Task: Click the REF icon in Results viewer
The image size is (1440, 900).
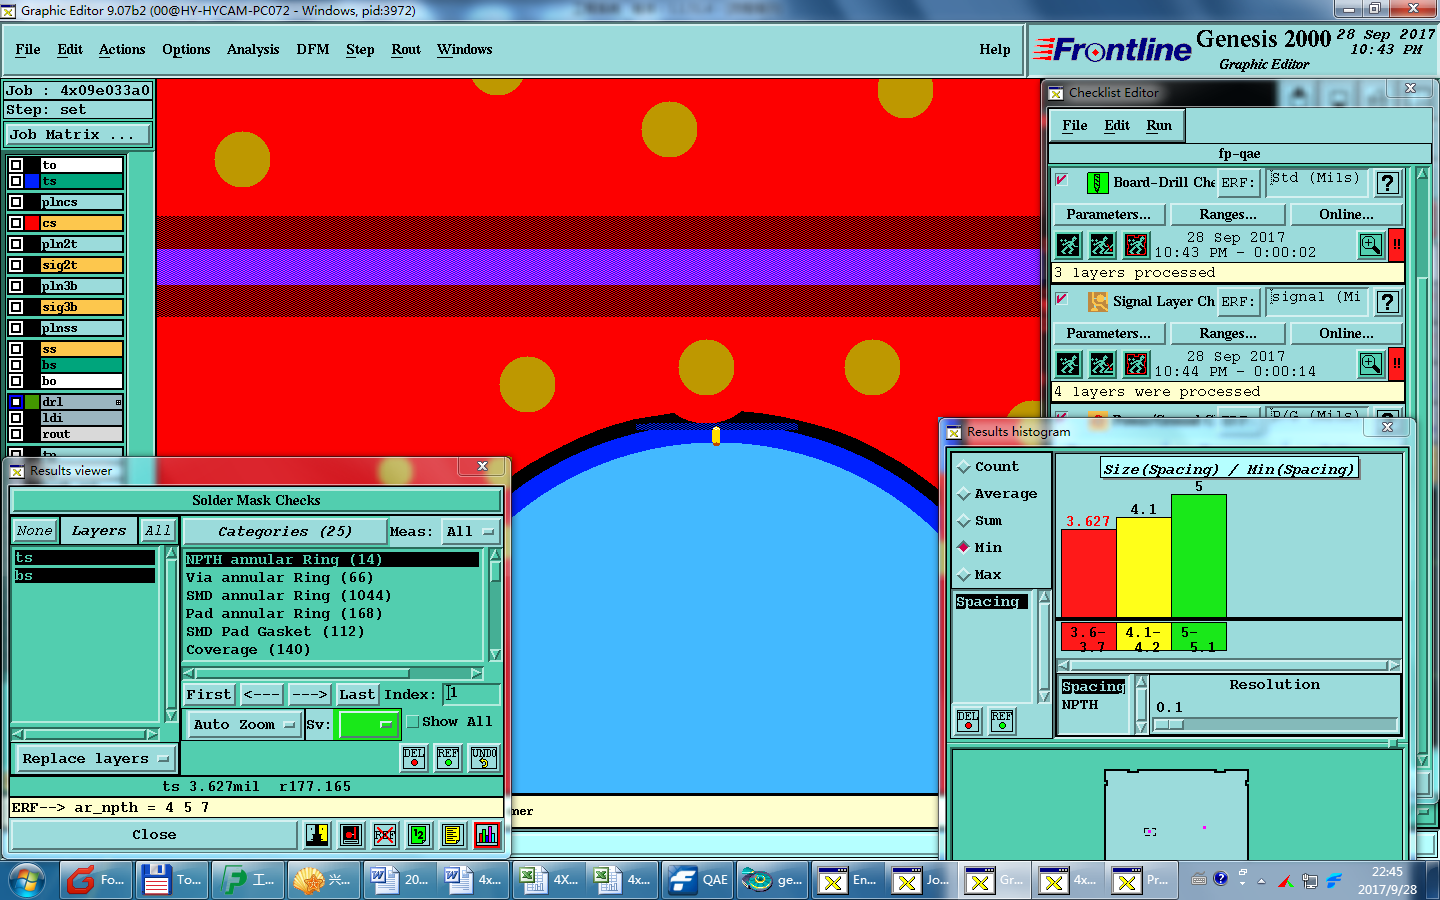Action: tap(448, 758)
